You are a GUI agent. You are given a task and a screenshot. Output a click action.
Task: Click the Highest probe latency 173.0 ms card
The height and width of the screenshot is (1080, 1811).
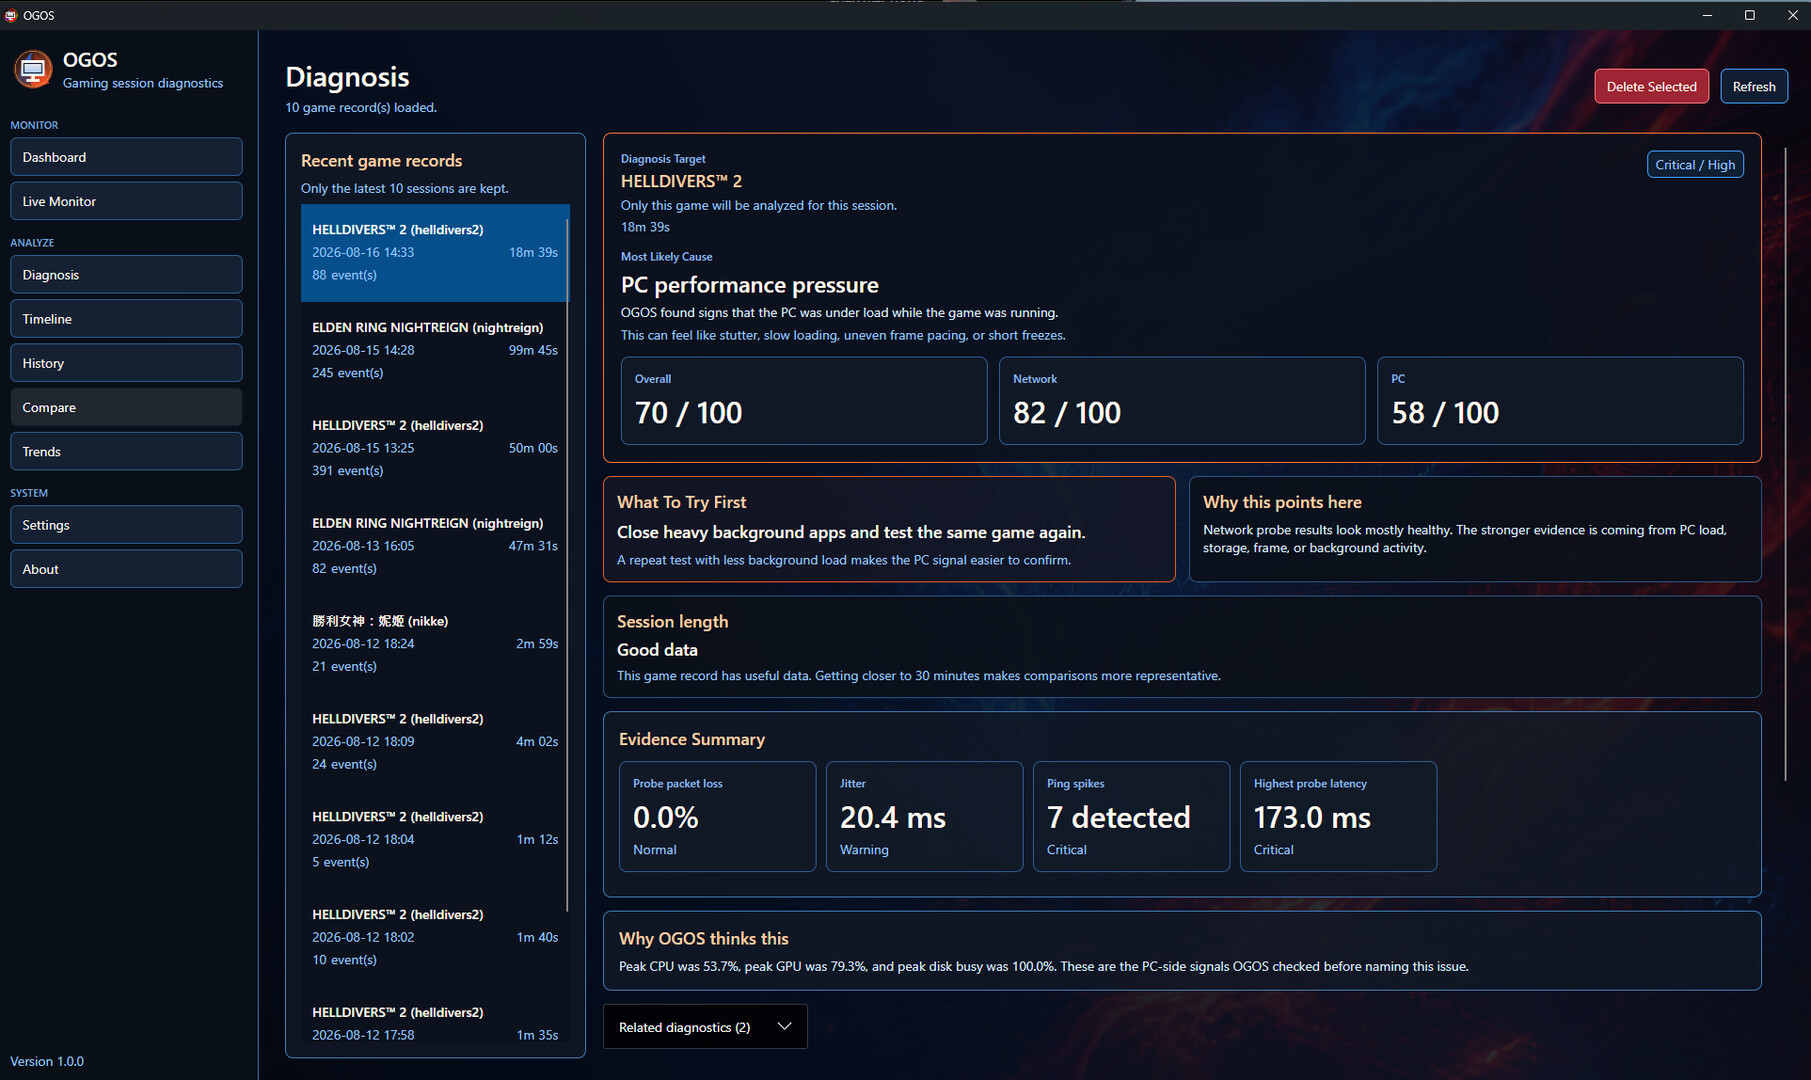[1338, 817]
